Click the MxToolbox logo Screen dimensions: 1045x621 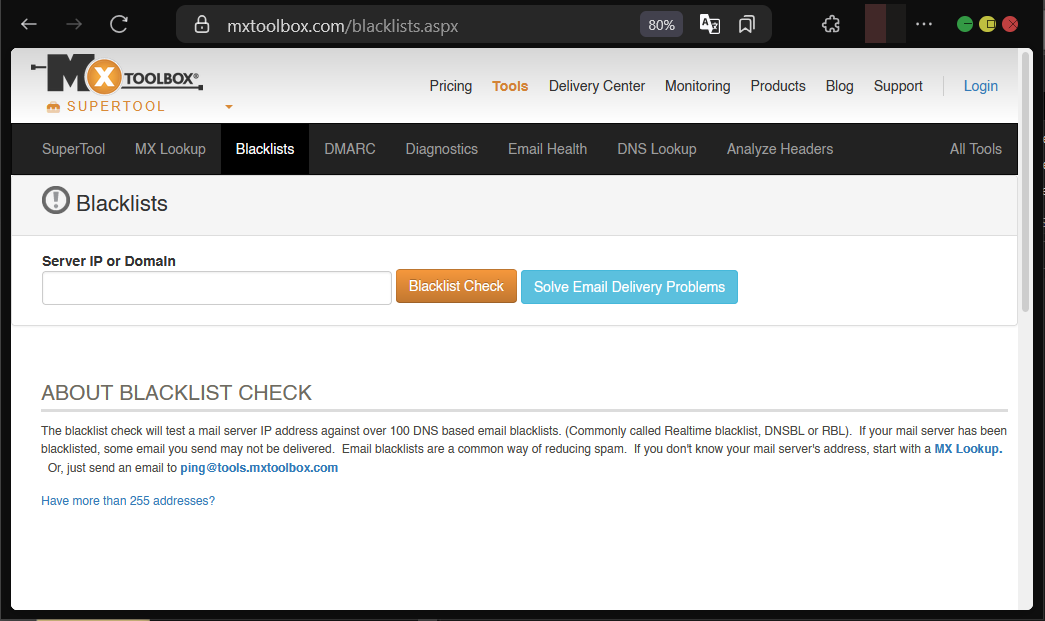point(117,76)
